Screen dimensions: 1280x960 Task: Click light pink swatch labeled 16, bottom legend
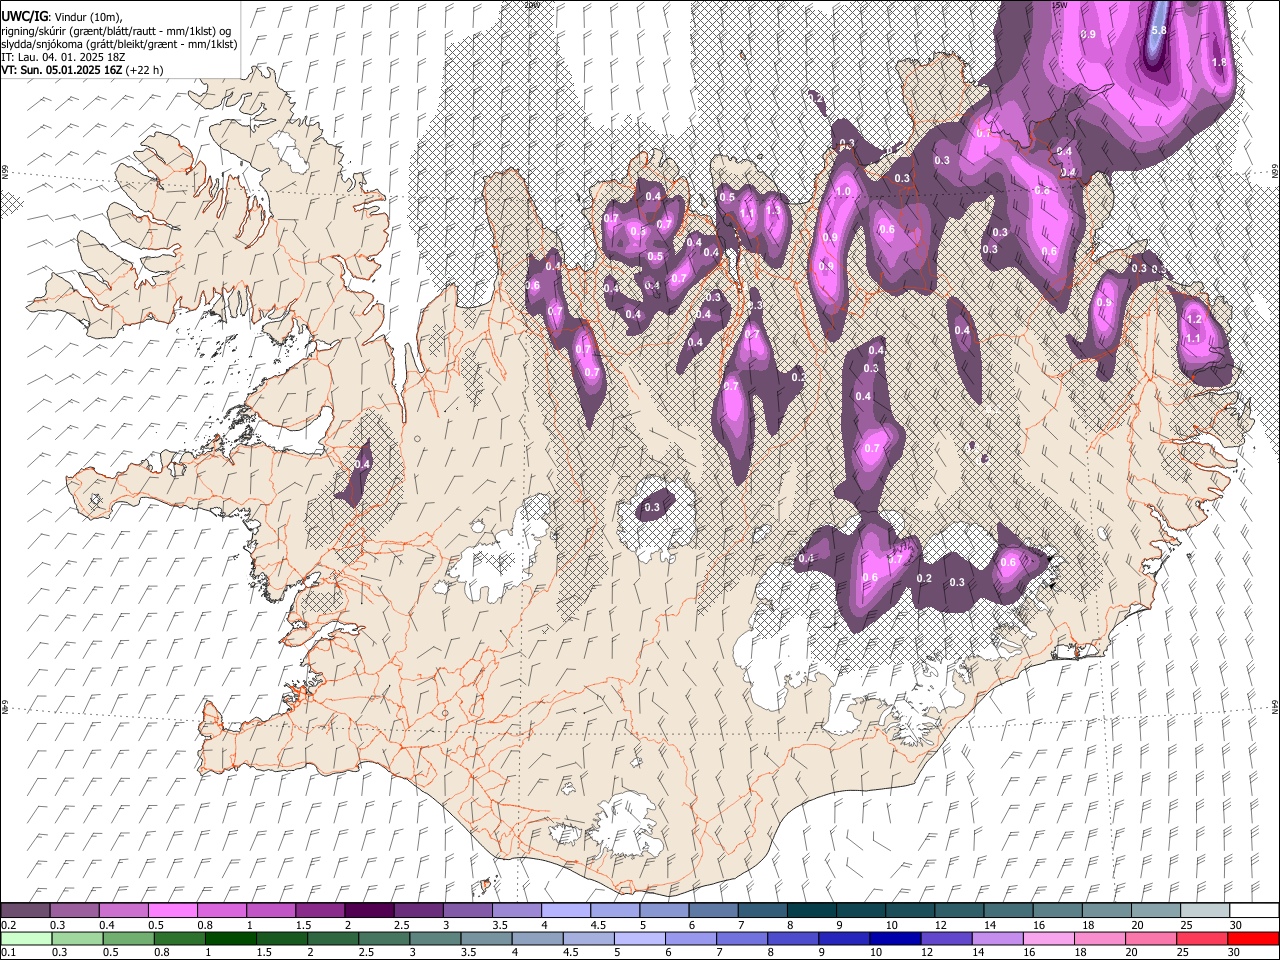pos(1048,939)
